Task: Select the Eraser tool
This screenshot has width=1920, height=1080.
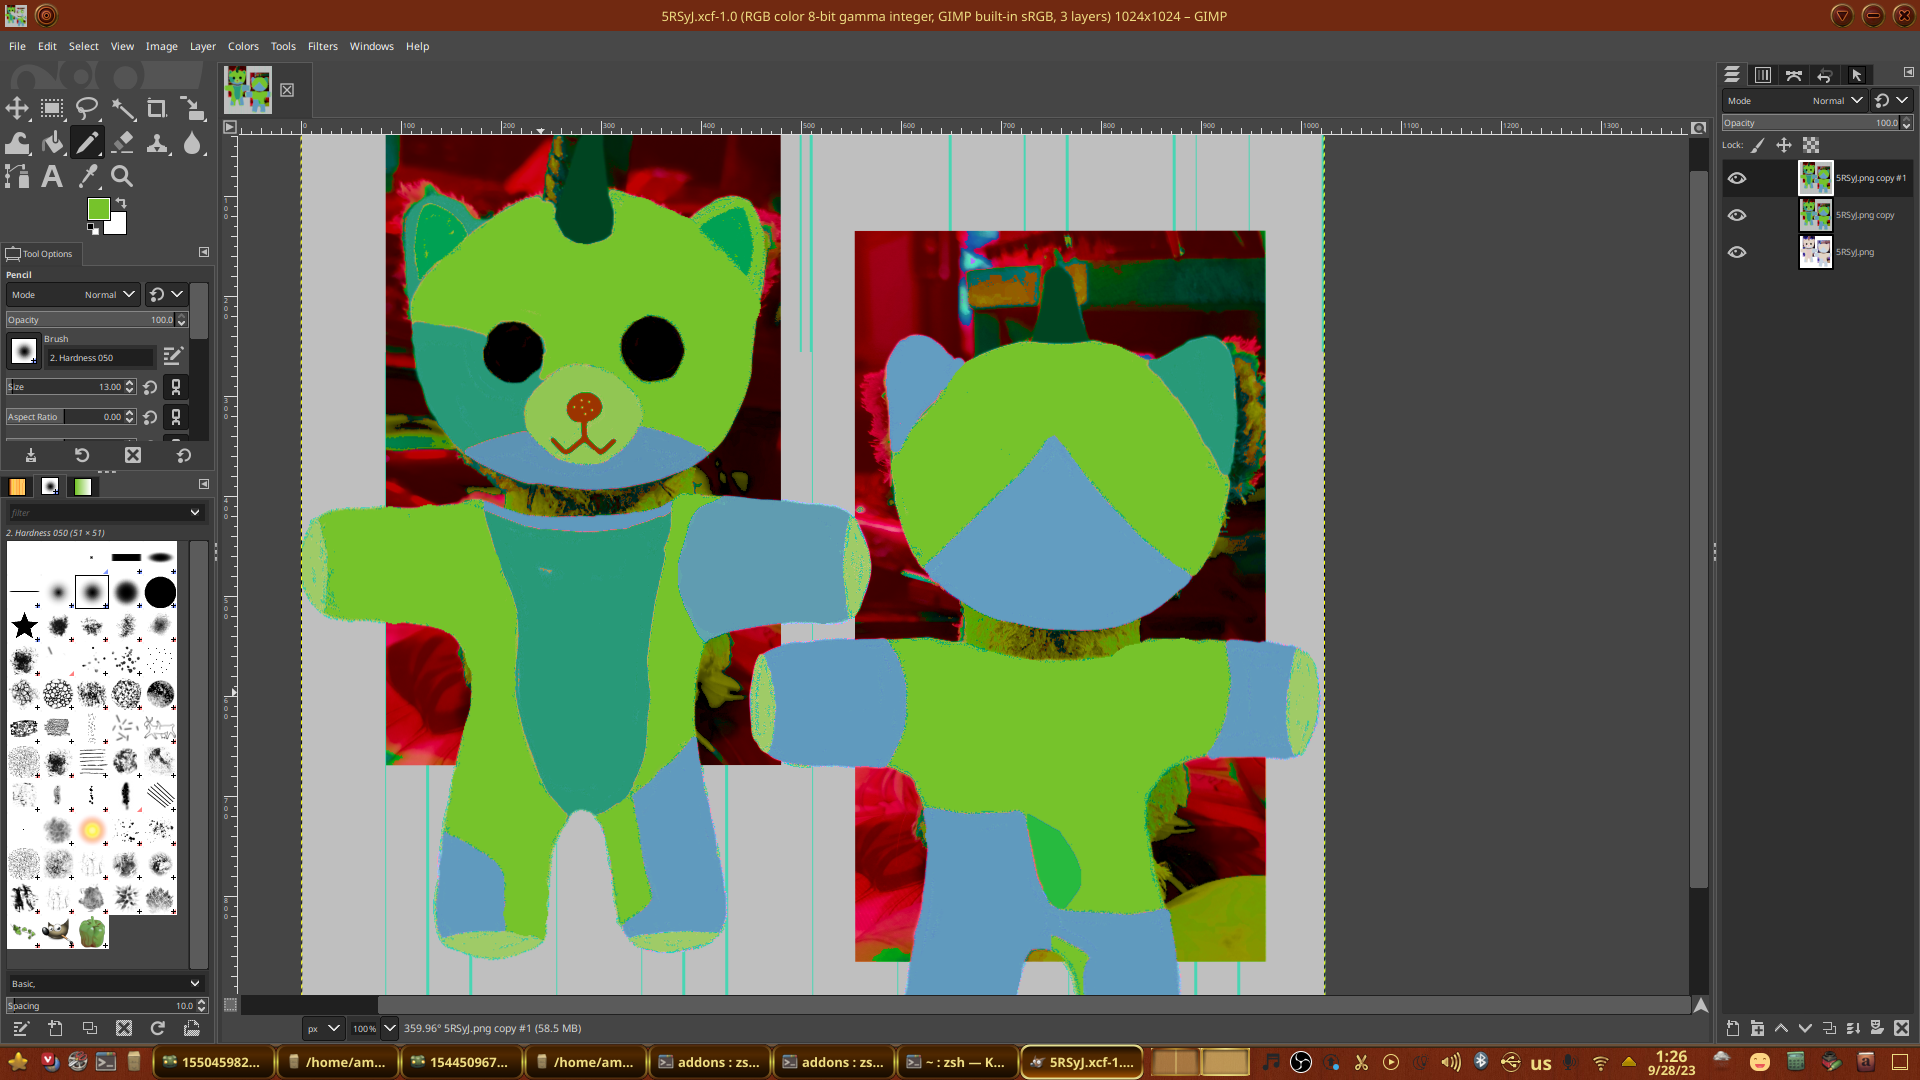Action: [123, 143]
